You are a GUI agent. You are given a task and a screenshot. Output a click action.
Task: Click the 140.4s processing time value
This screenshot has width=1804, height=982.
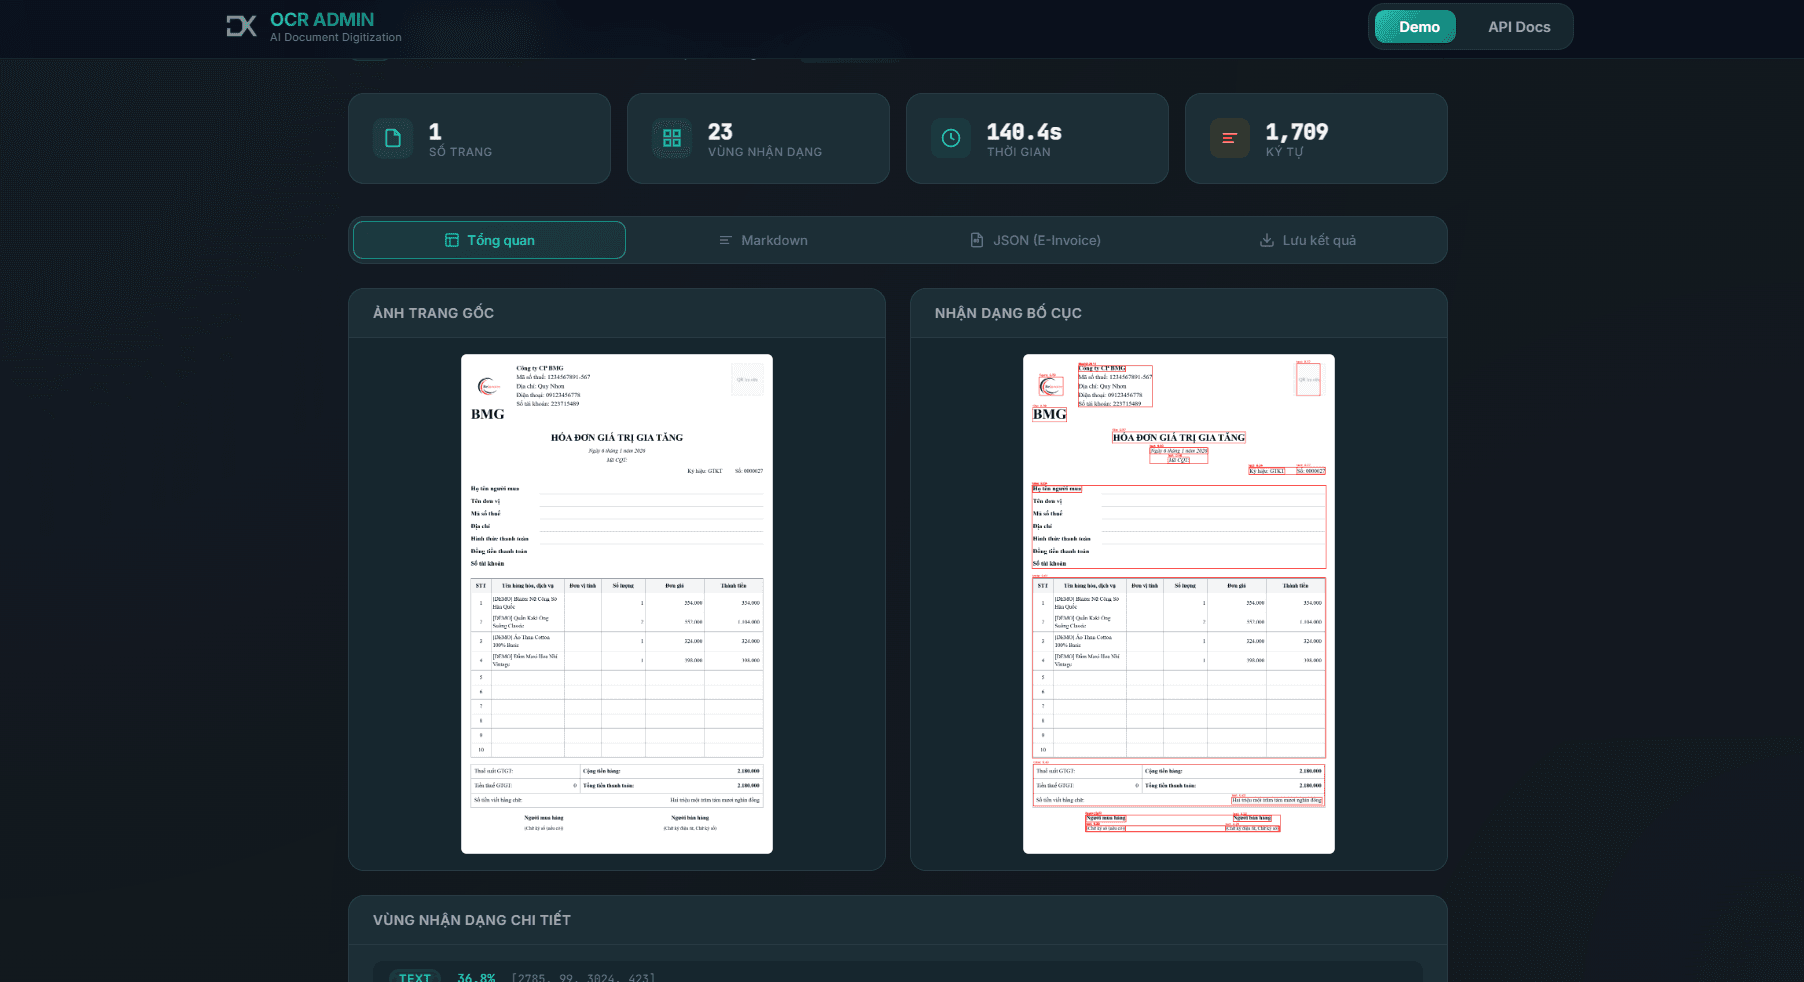[x=1024, y=132]
